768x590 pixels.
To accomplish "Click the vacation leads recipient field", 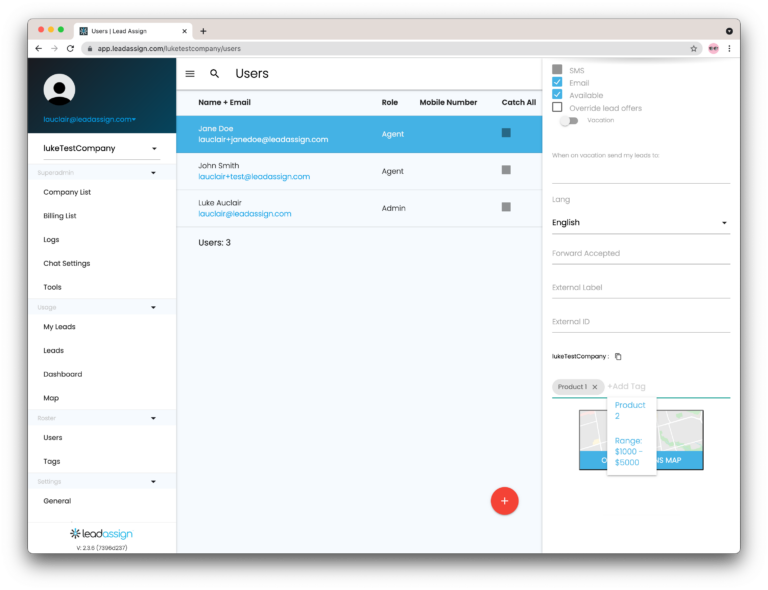I will (x=641, y=173).
